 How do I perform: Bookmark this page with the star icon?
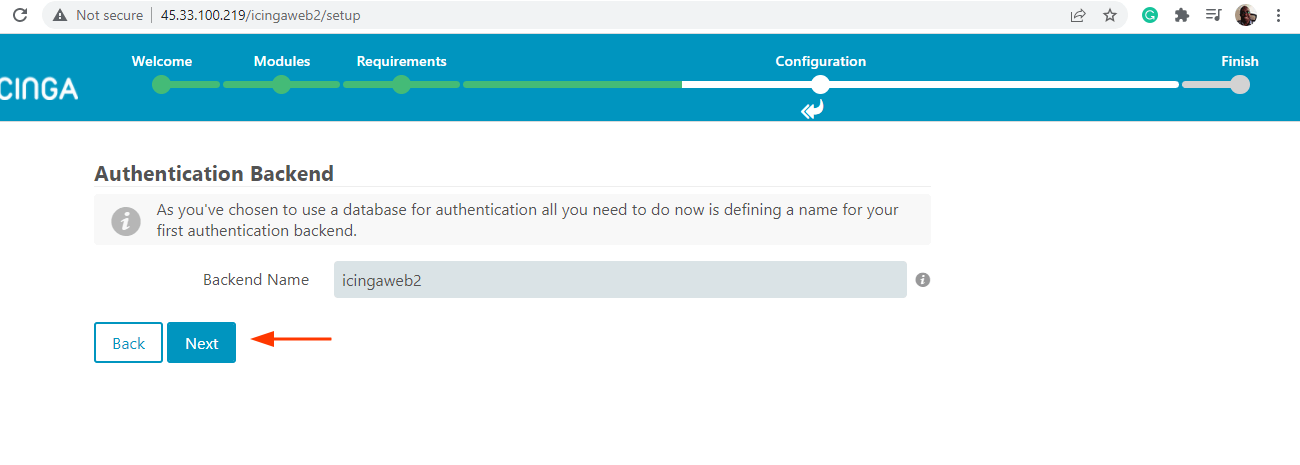coord(1109,15)
